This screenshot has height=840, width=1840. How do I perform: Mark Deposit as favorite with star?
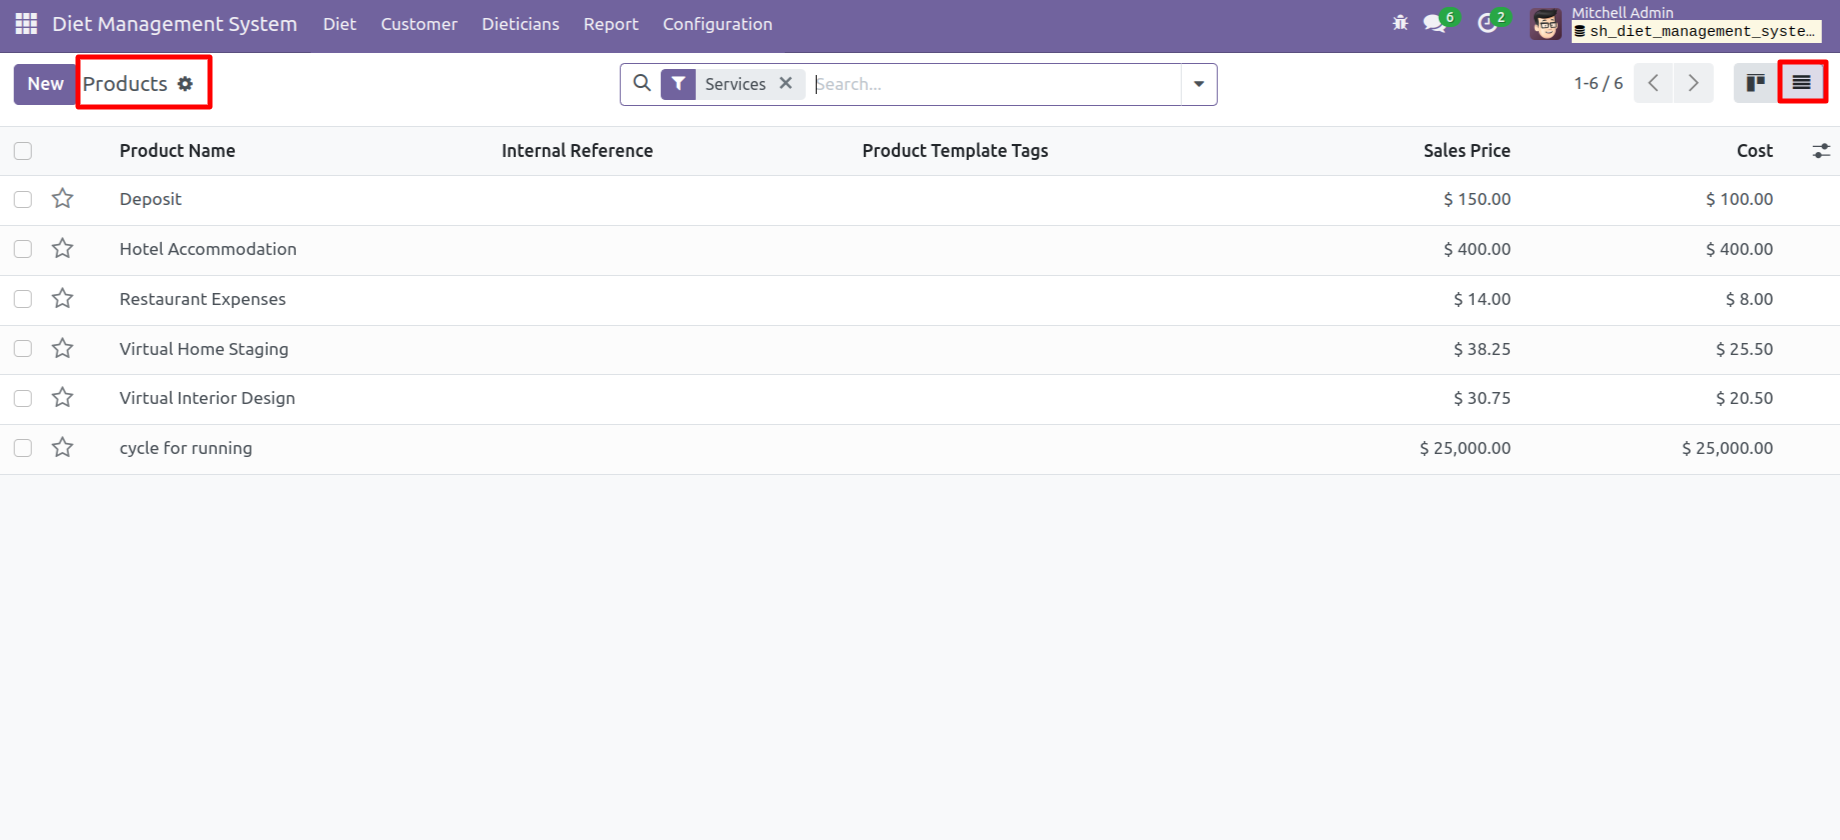[63, 199]
